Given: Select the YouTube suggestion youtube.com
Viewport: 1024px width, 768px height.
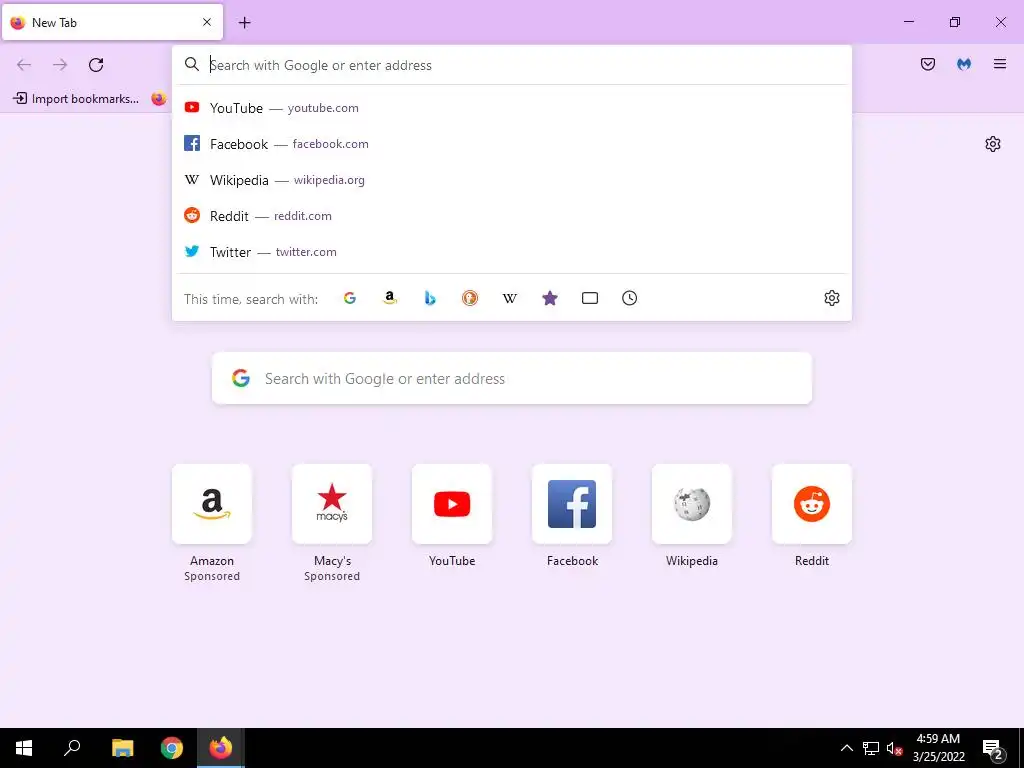Looking at the screenshot, I should pyautogui.click(x=512, y=108).
